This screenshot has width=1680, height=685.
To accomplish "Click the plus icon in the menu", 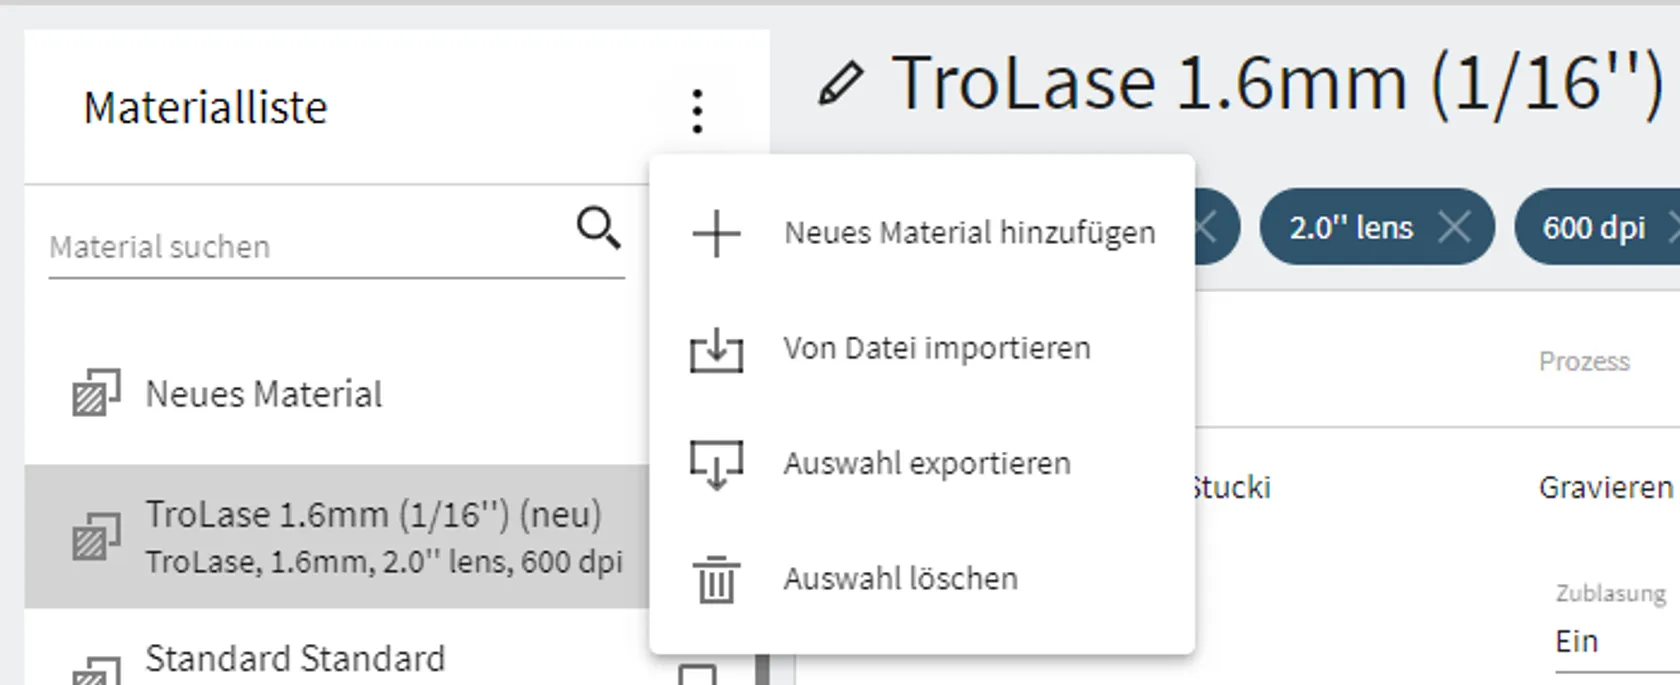I will tap(716, 235).
